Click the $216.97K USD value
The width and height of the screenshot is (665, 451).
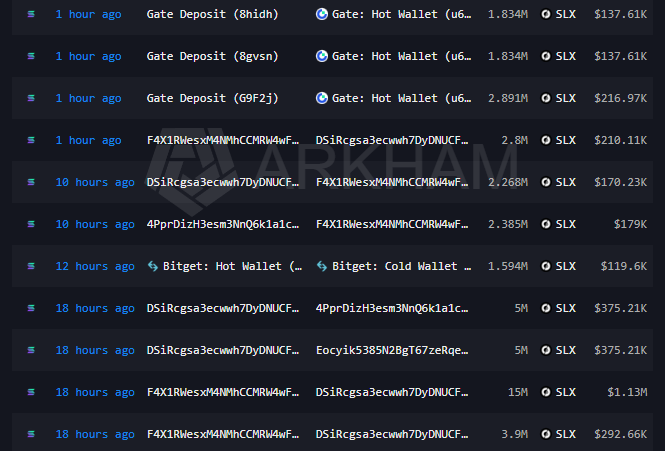(x=620, y=98)
